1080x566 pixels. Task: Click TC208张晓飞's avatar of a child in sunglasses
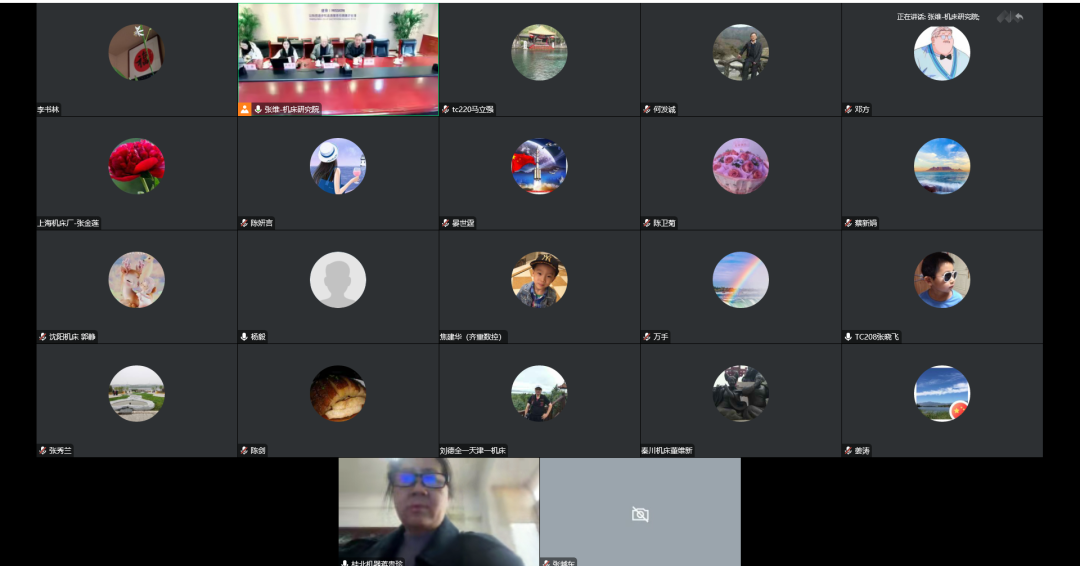[942, 280]
